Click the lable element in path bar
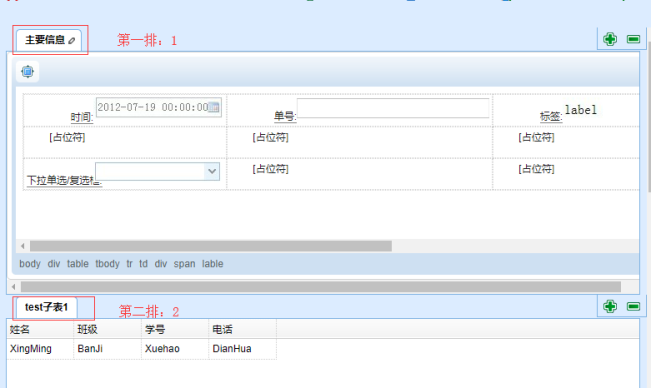 [213, 264]
